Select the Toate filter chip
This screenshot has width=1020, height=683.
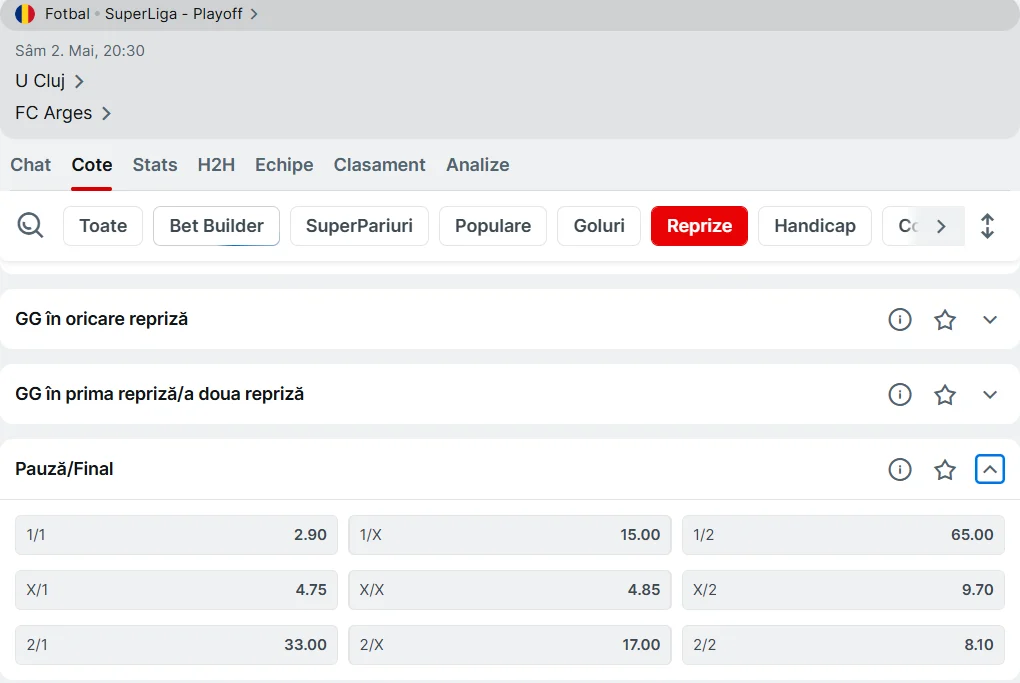103,226
